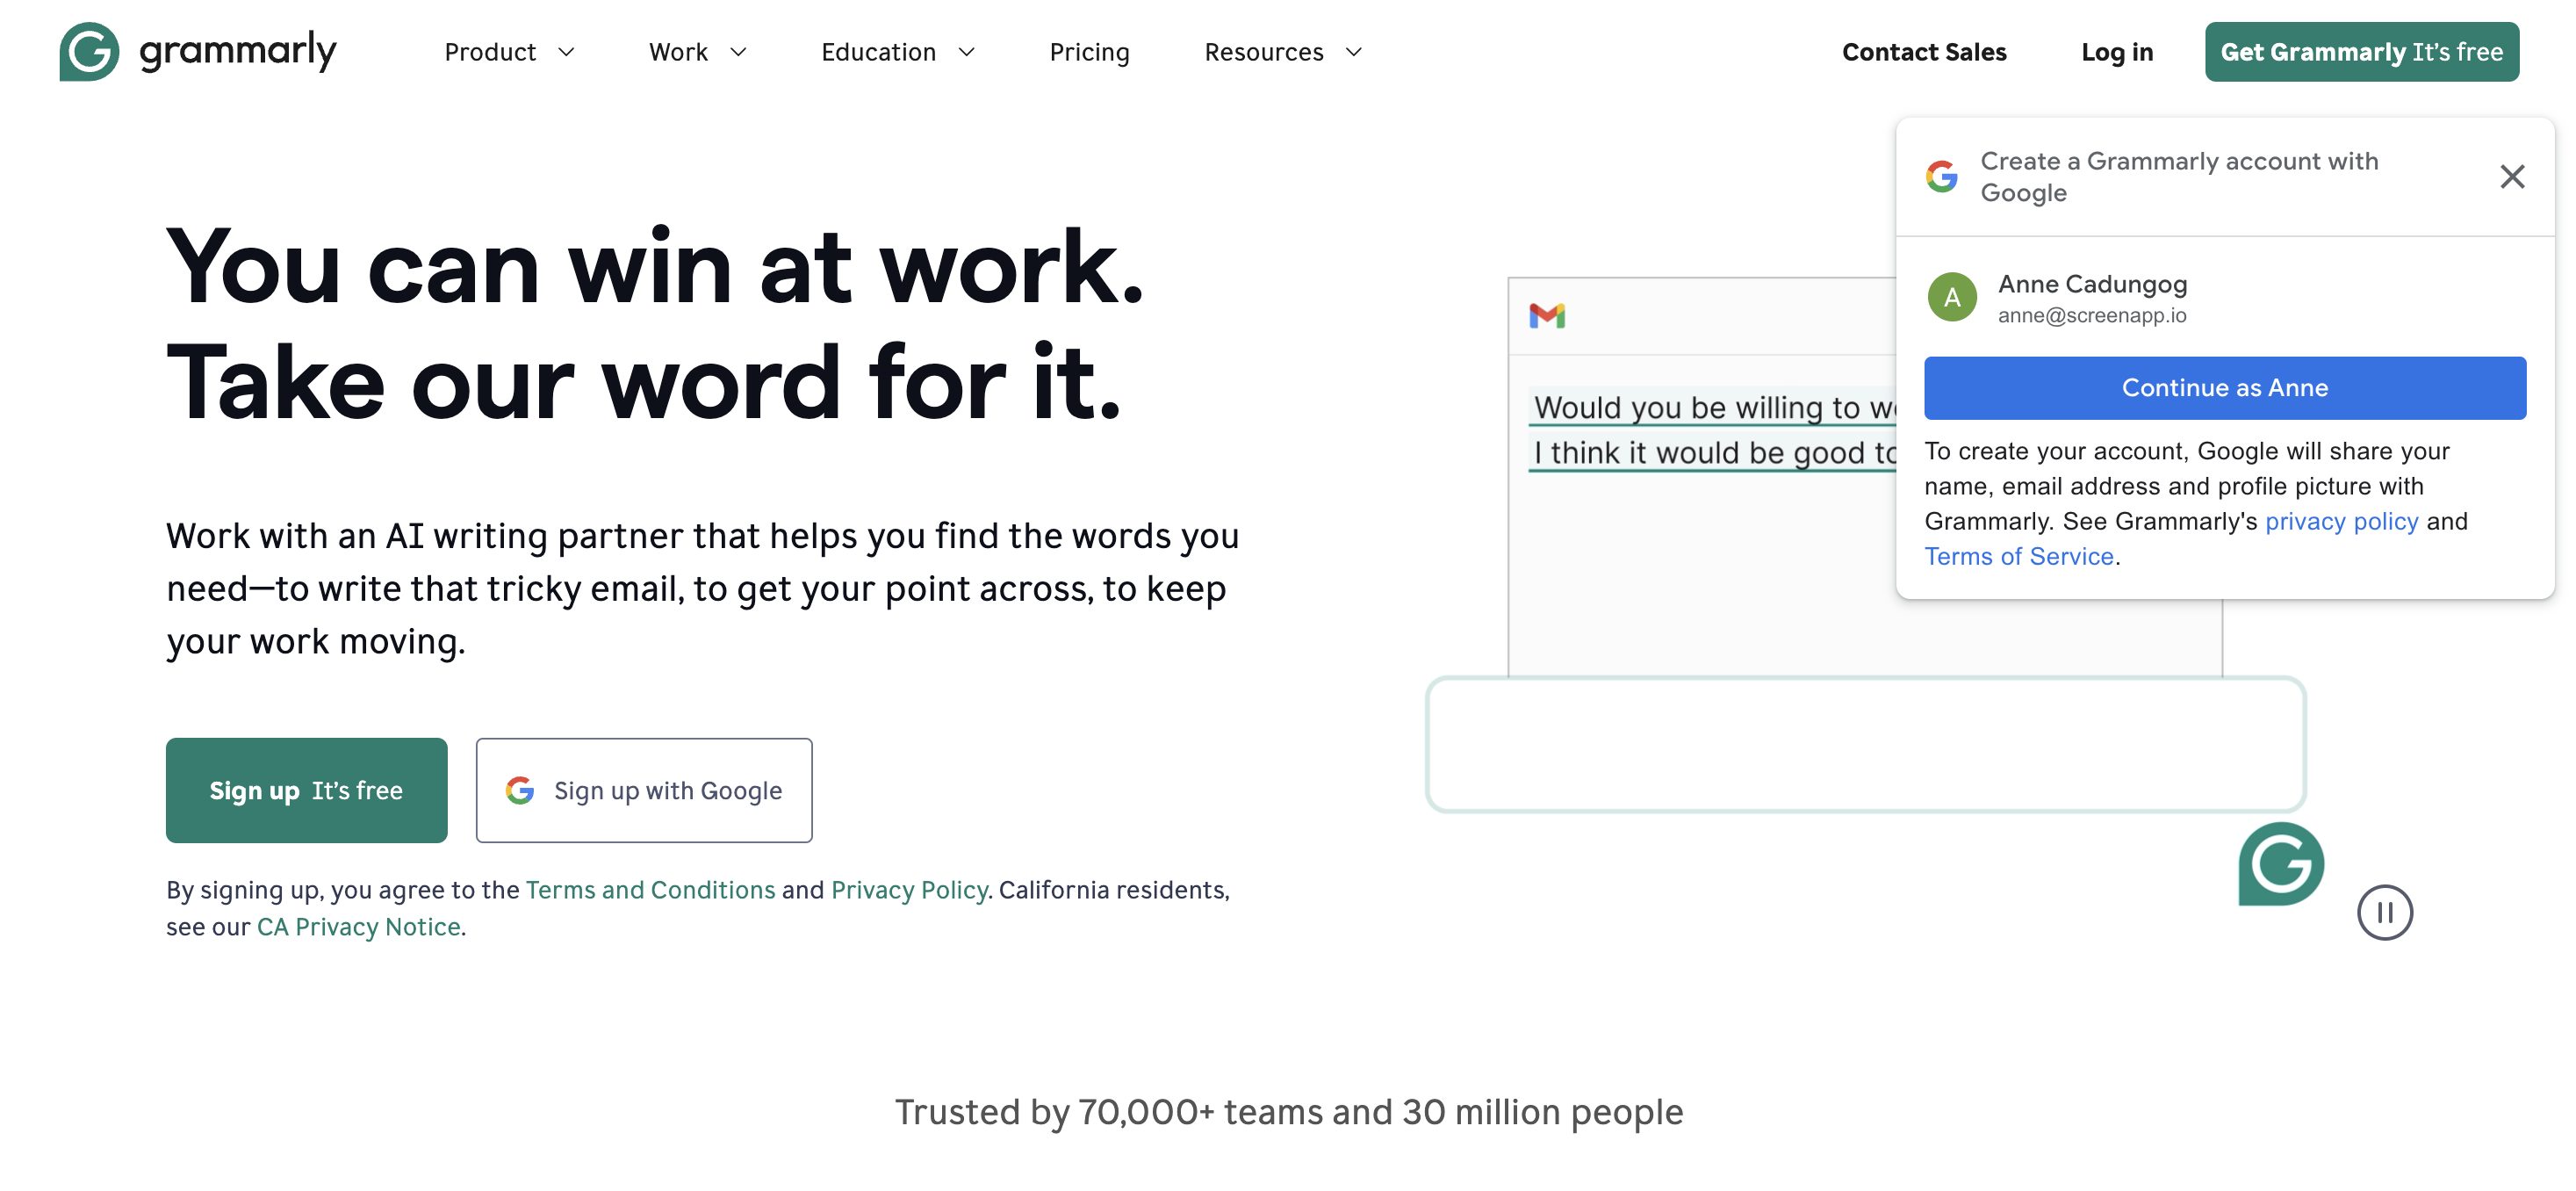Click the Sign up It's free button
This screenshot has width=2576, height=1191.
pyautogui.click(x=306, y=790)
